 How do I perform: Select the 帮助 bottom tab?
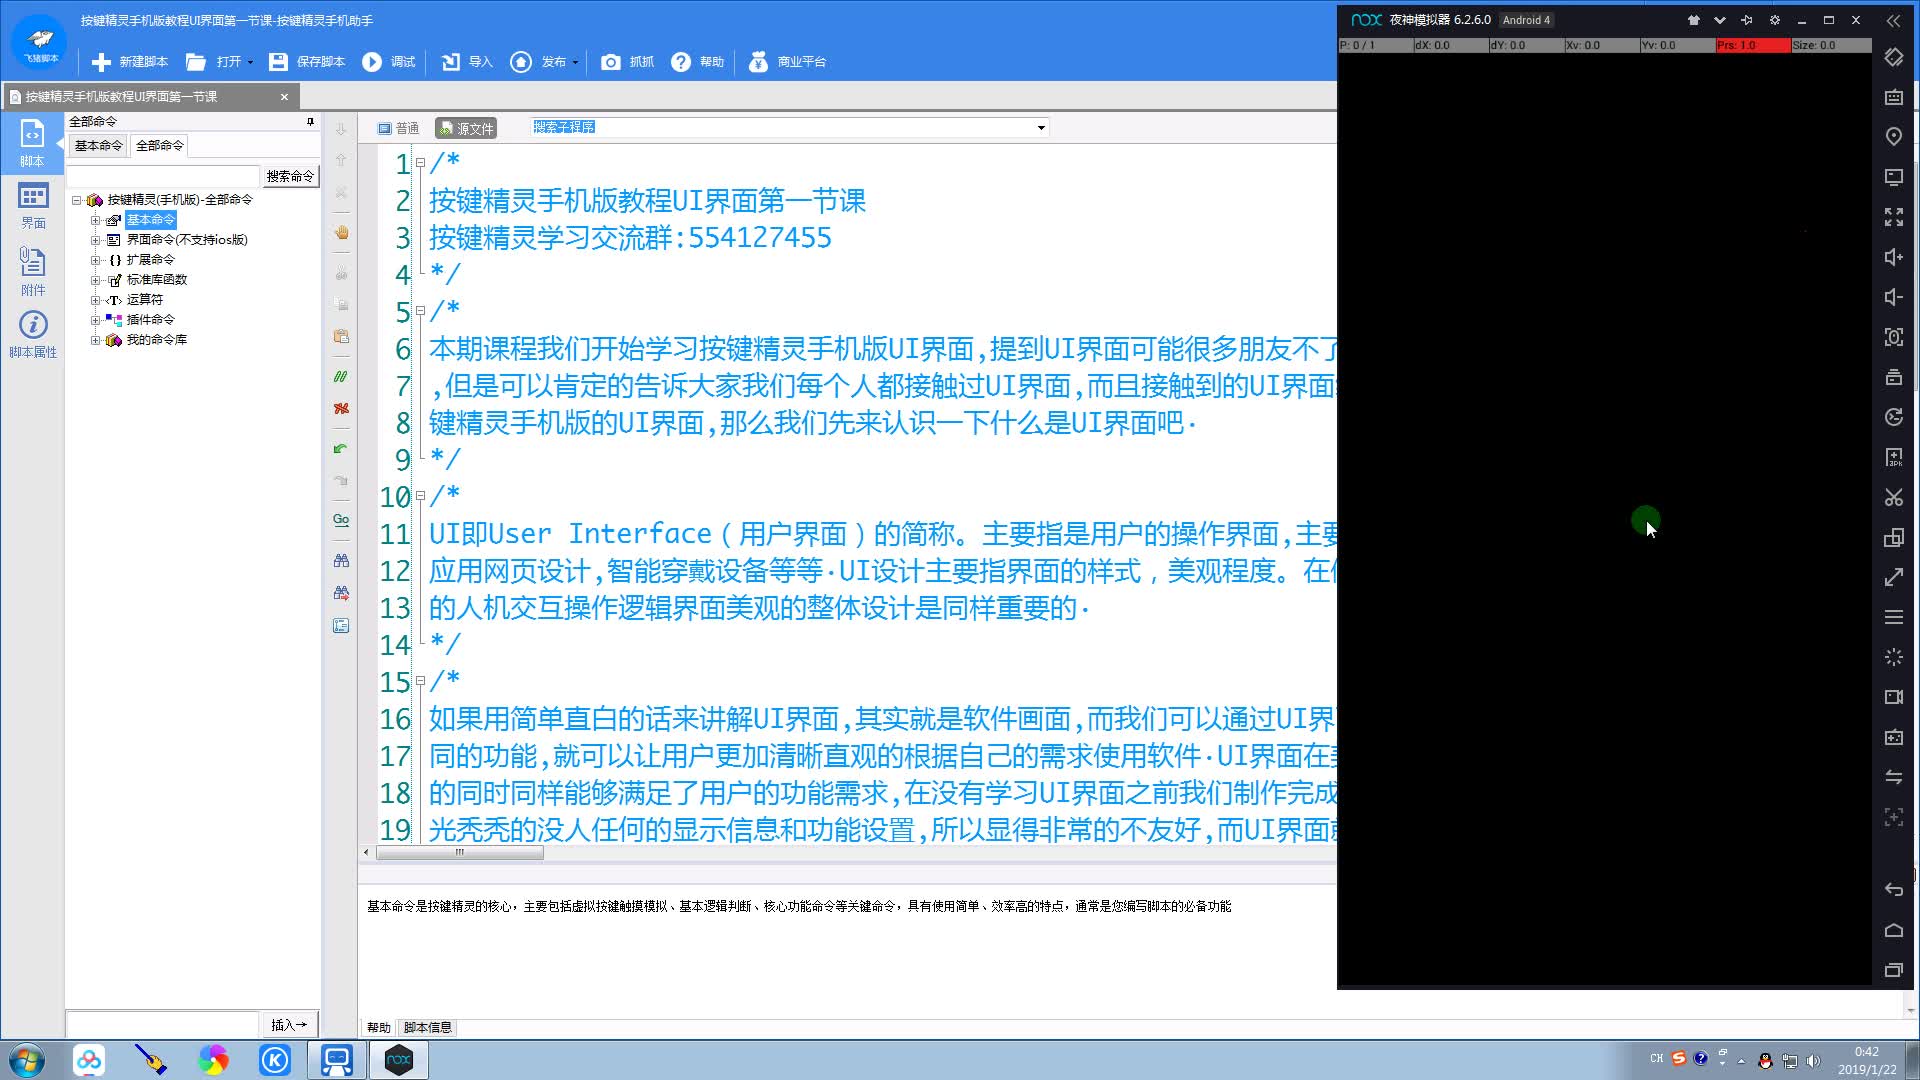(378, 1027)
